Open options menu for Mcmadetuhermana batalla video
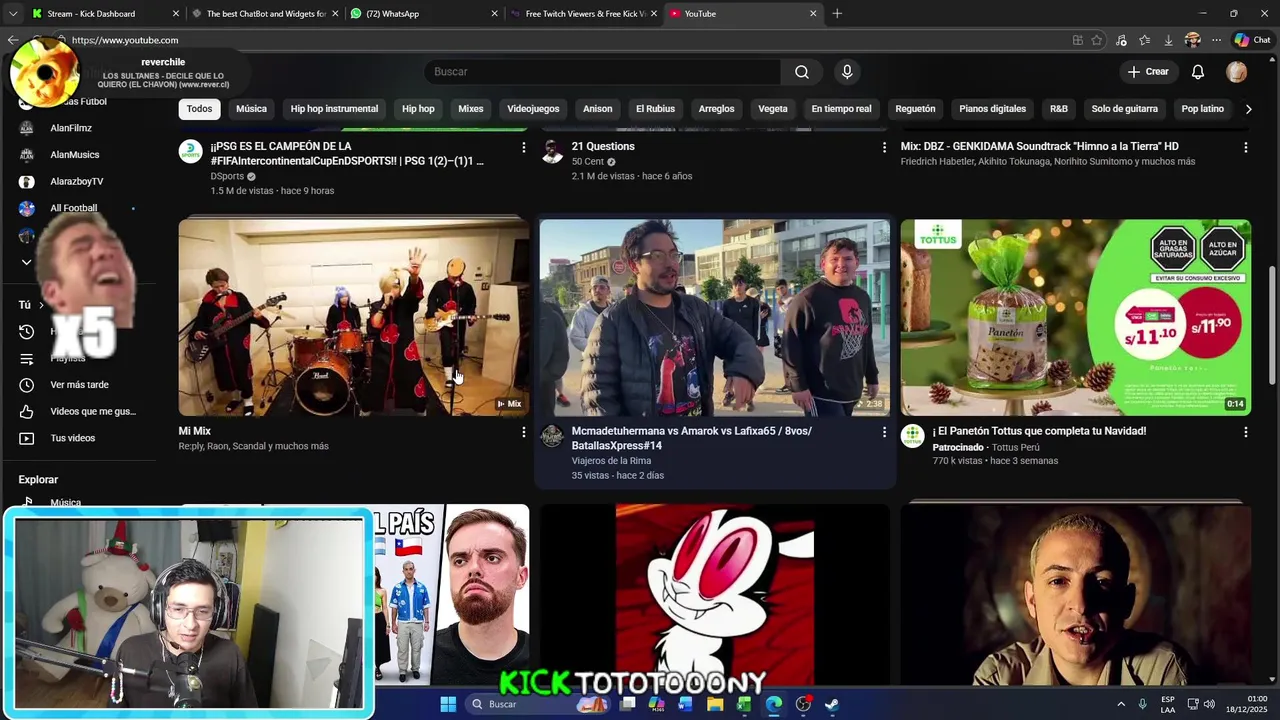1280x720 pixels. tap(884, 432)
